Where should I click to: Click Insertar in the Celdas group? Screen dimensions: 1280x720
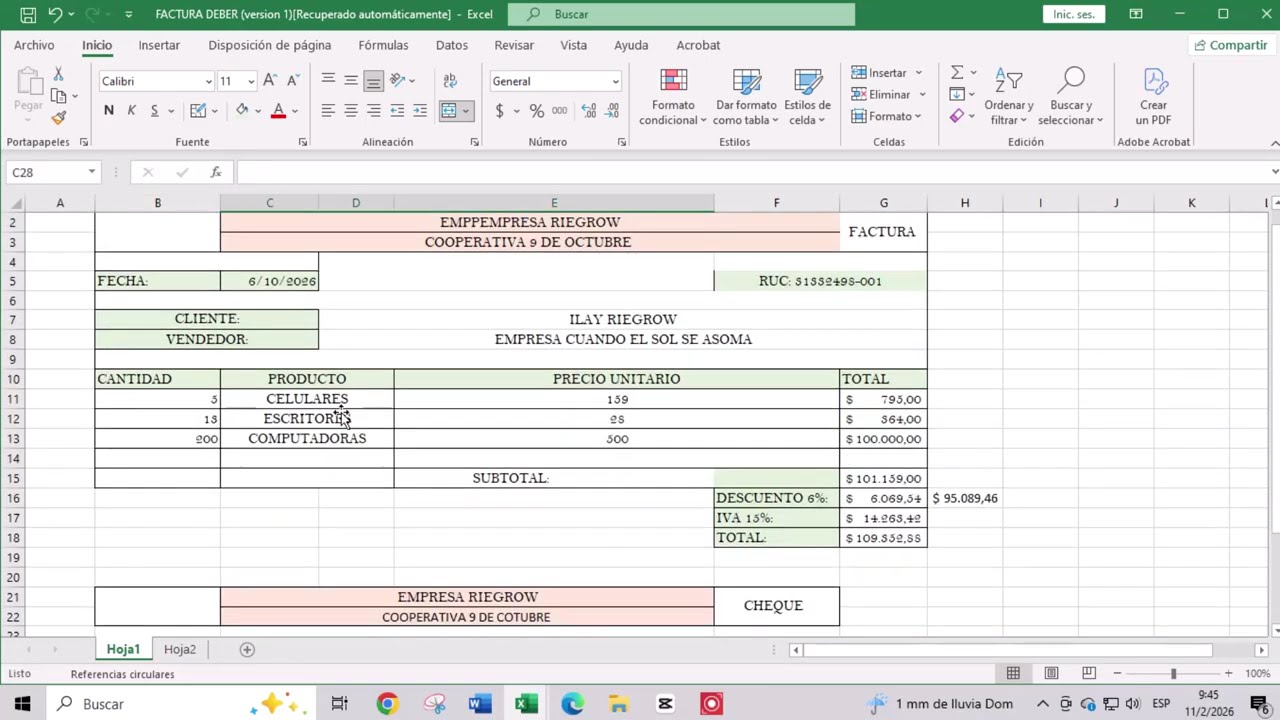(x=886, y=73)
